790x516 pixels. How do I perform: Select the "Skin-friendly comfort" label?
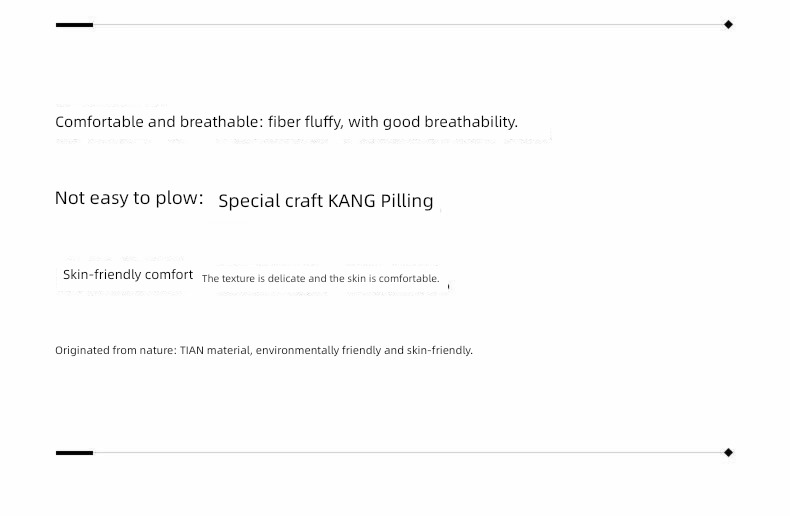(128, 275)
